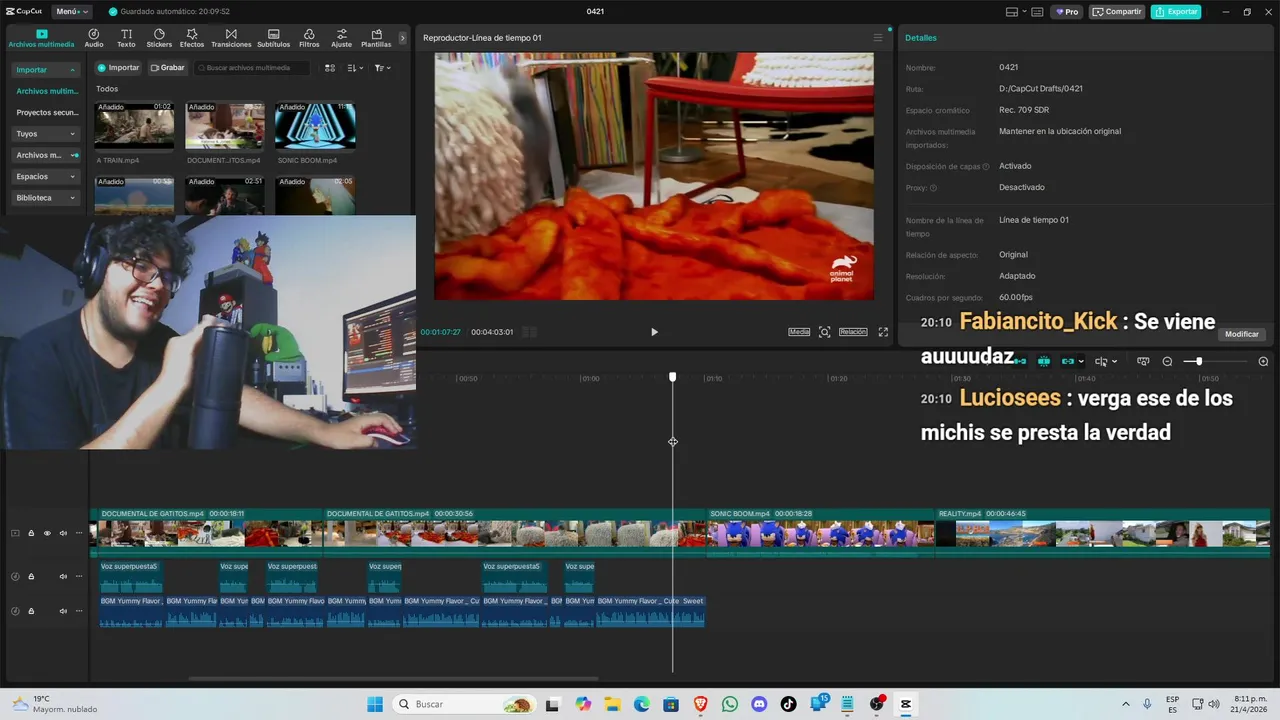Image resolution: width=1280 pixels, height=720 pixels.
Task: Toggle lock on Voz superpuesta track
Action: [31, 576]
